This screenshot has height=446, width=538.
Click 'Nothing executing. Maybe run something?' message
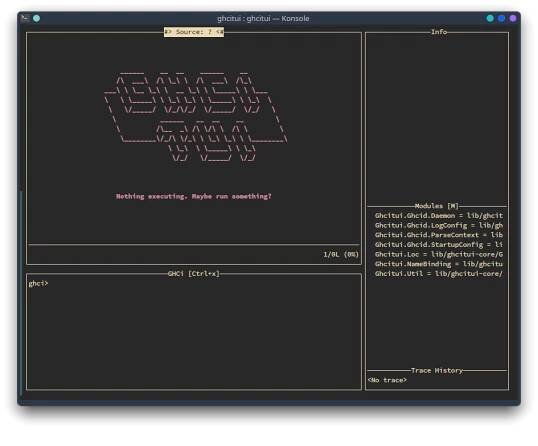(194, 196)
